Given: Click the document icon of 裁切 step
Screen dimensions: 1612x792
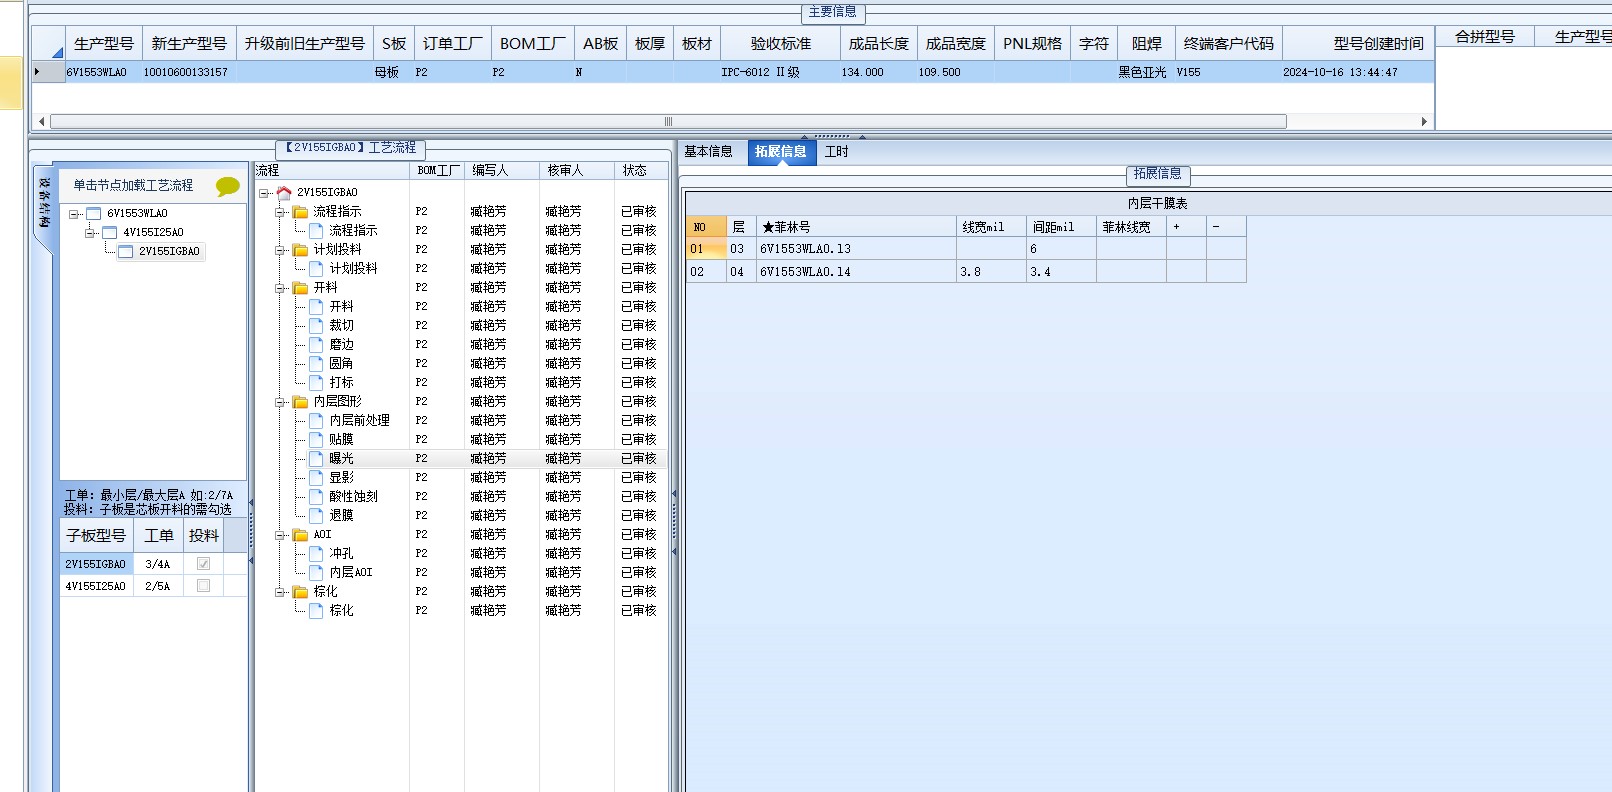Looking at the screenshot, I should click(x=316, y=325).
